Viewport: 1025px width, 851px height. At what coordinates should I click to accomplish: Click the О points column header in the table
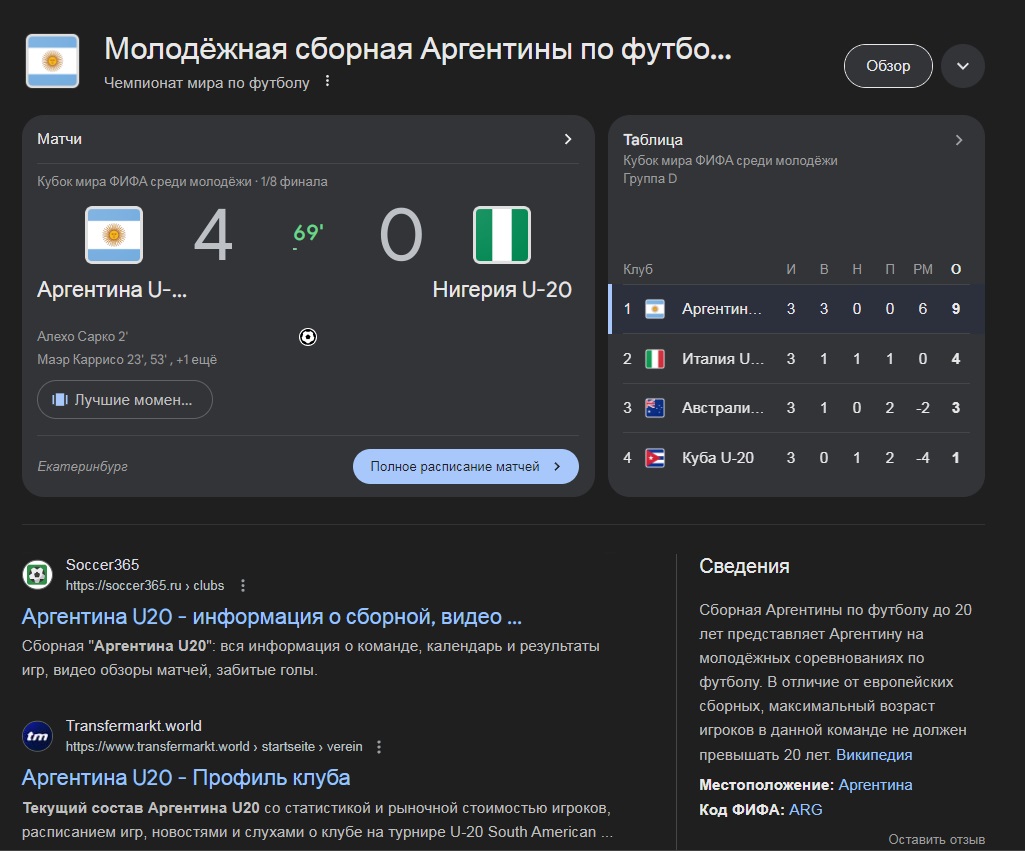(x=955, y=269)
